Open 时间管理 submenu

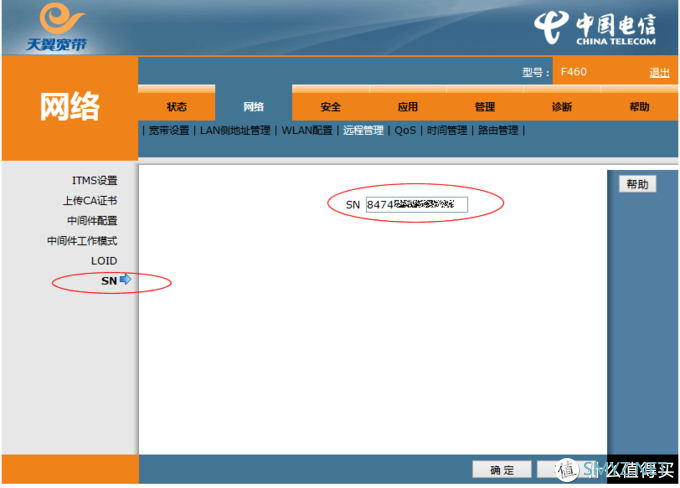pyautogui.click(x=446, y=130)
